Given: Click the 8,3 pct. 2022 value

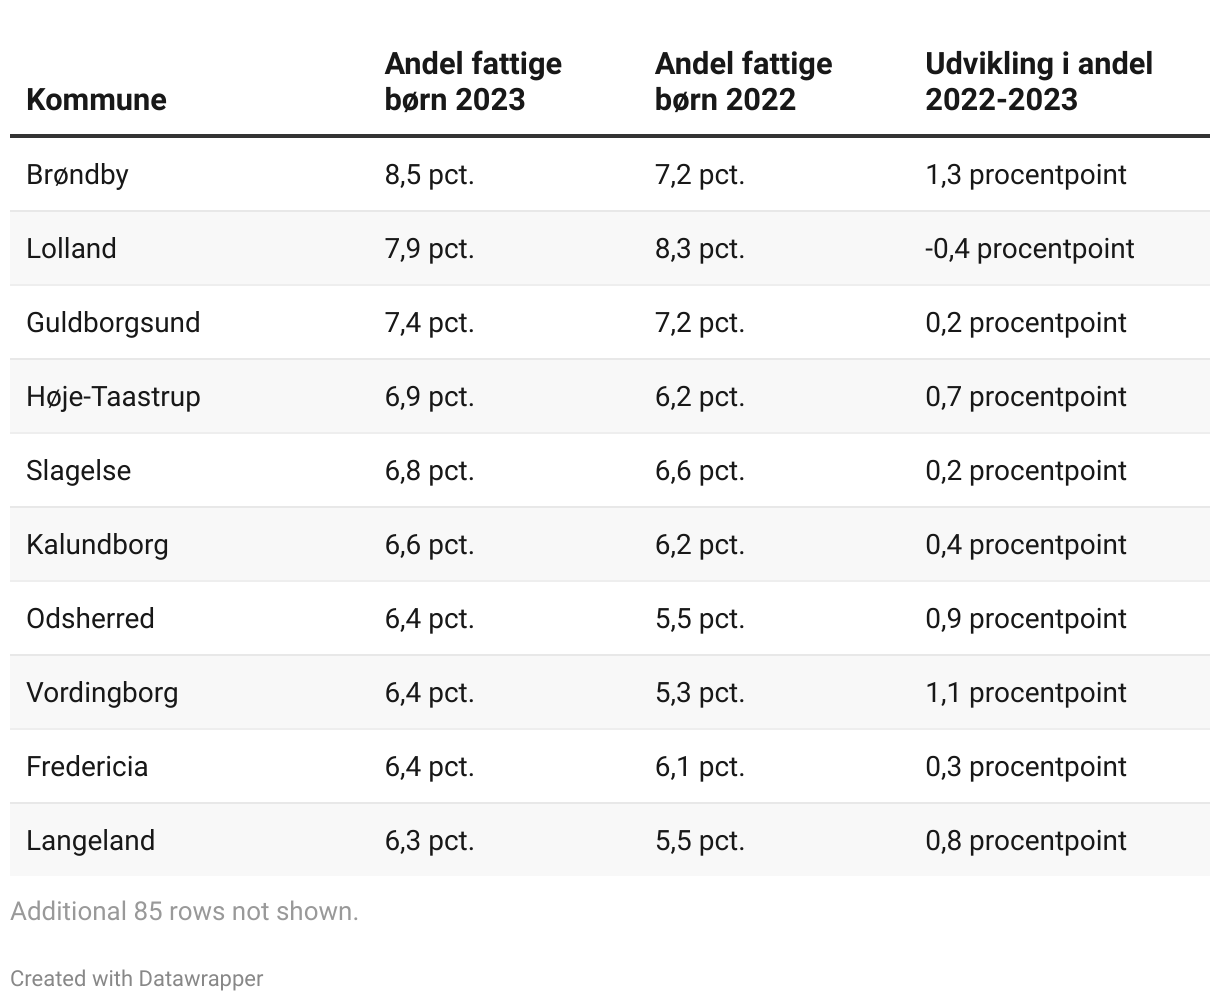Looking at the screenshot, I should tap(700, 248).
